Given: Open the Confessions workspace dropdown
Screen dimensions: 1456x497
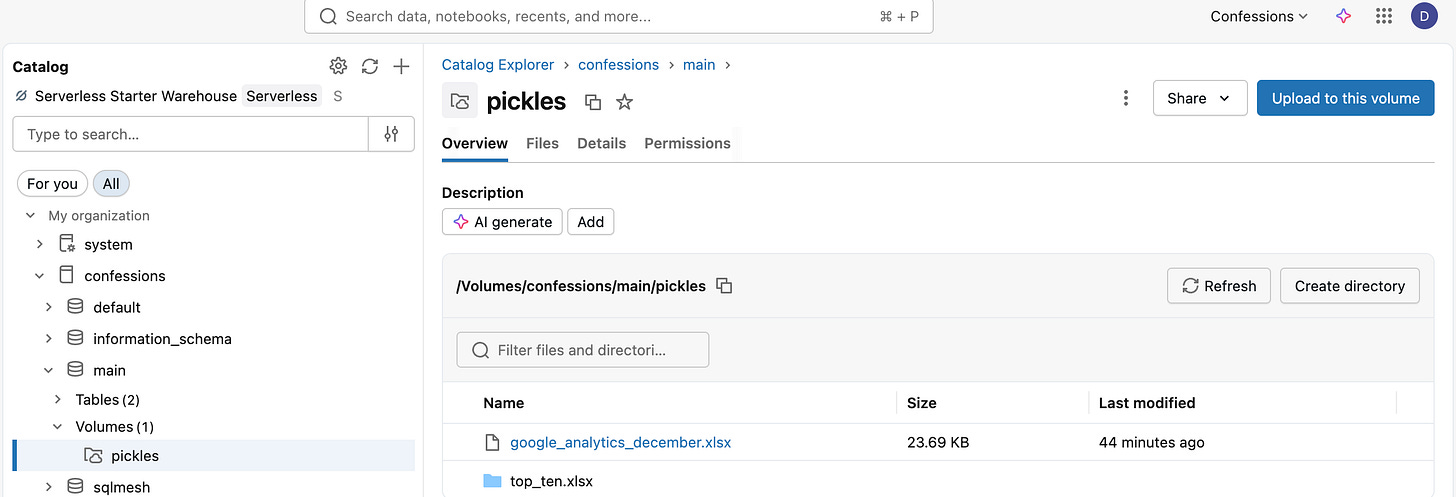Looking at the screenshot, I should click(1258, 16).
